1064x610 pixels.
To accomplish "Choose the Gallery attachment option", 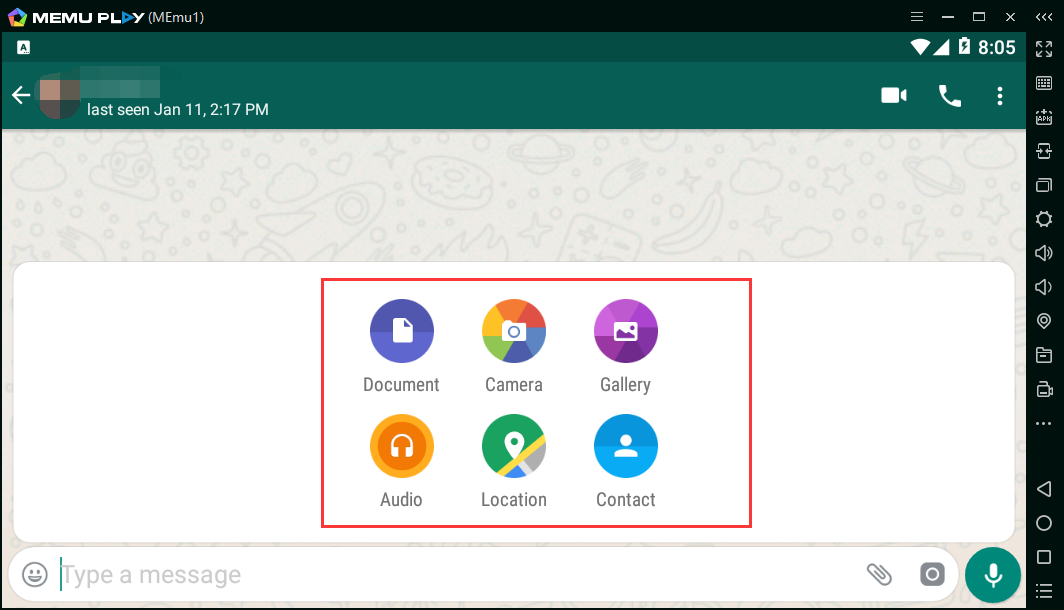I will coord(626,331).
